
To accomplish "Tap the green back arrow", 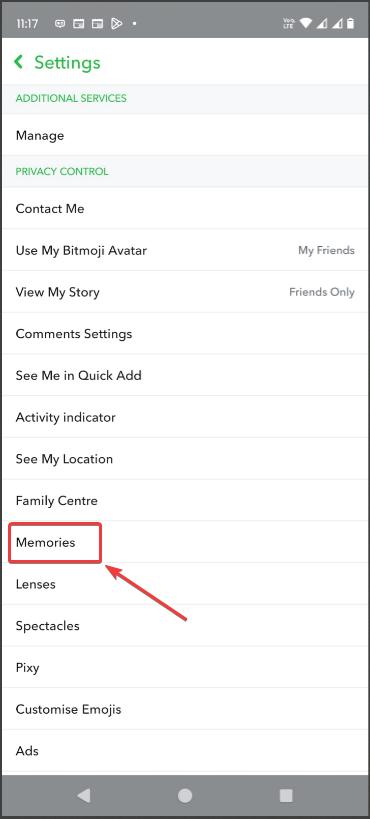I will tap(19, 62).
